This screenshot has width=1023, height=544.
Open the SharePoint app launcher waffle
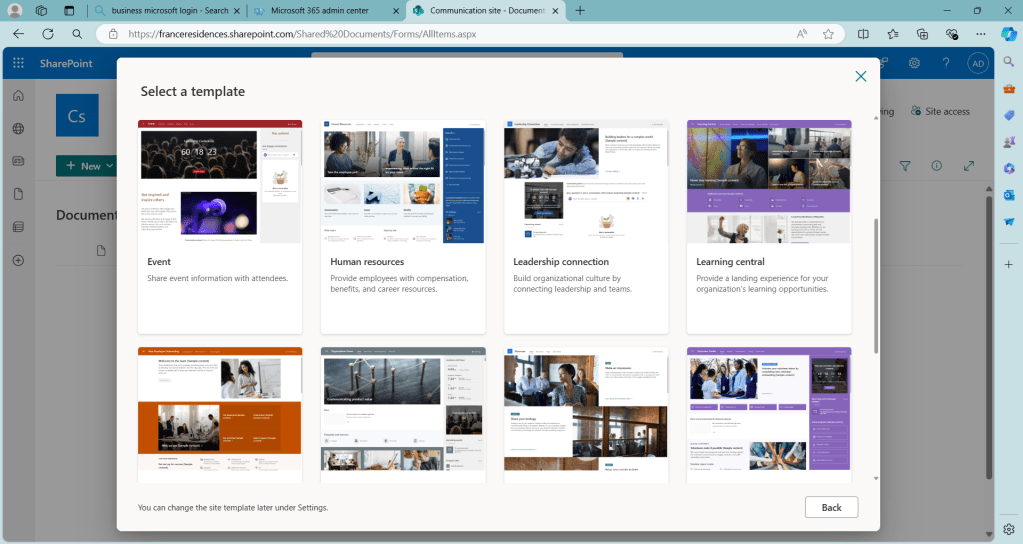coord(18,63)
